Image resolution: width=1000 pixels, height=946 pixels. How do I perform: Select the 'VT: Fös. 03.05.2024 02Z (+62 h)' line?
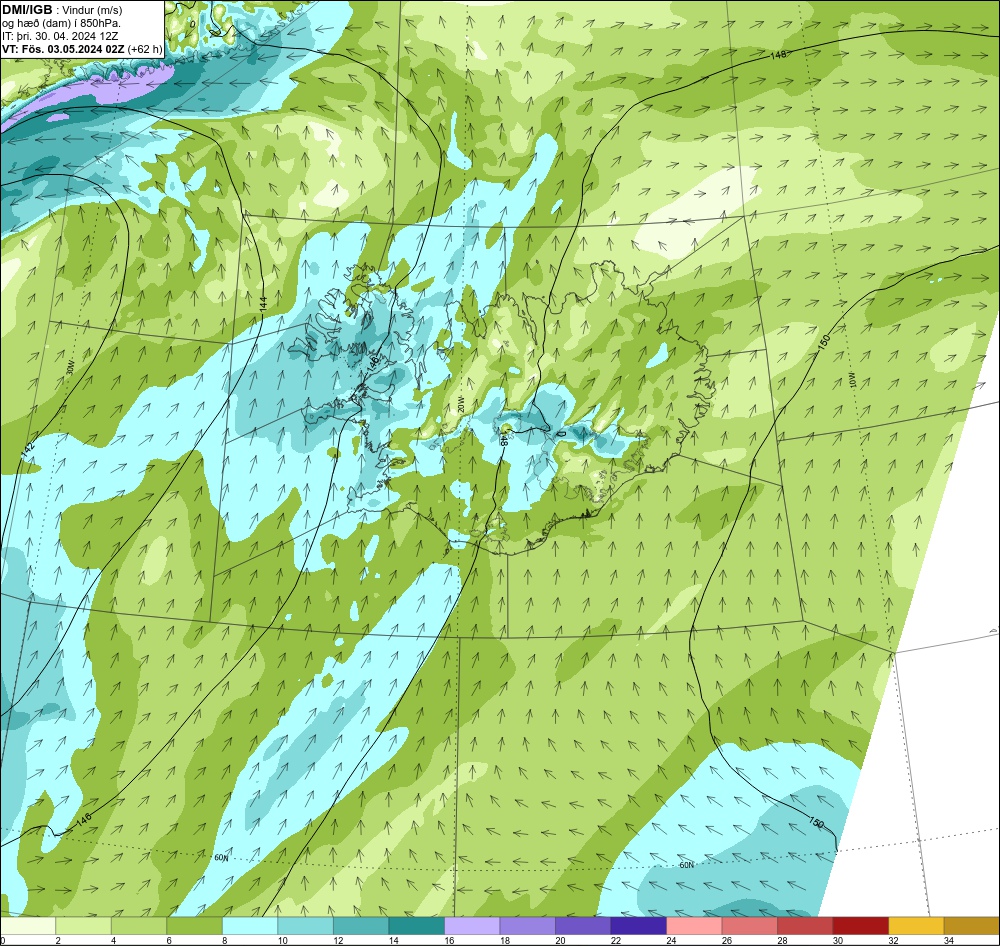[82, 48]
